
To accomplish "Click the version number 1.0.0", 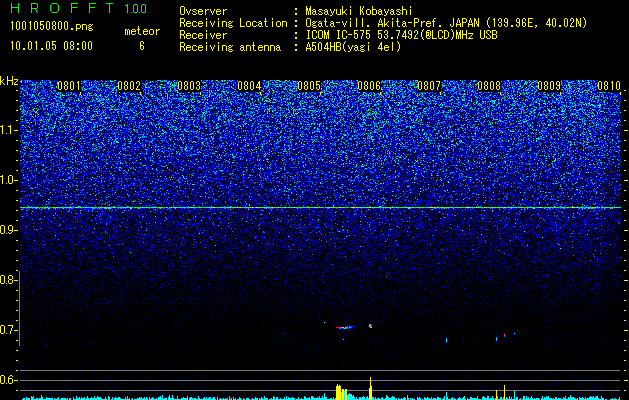I will coord(135,8).
